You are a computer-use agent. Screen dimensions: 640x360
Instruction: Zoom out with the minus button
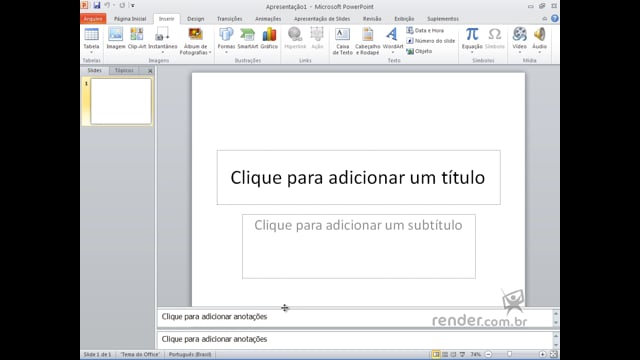point(488,354)
